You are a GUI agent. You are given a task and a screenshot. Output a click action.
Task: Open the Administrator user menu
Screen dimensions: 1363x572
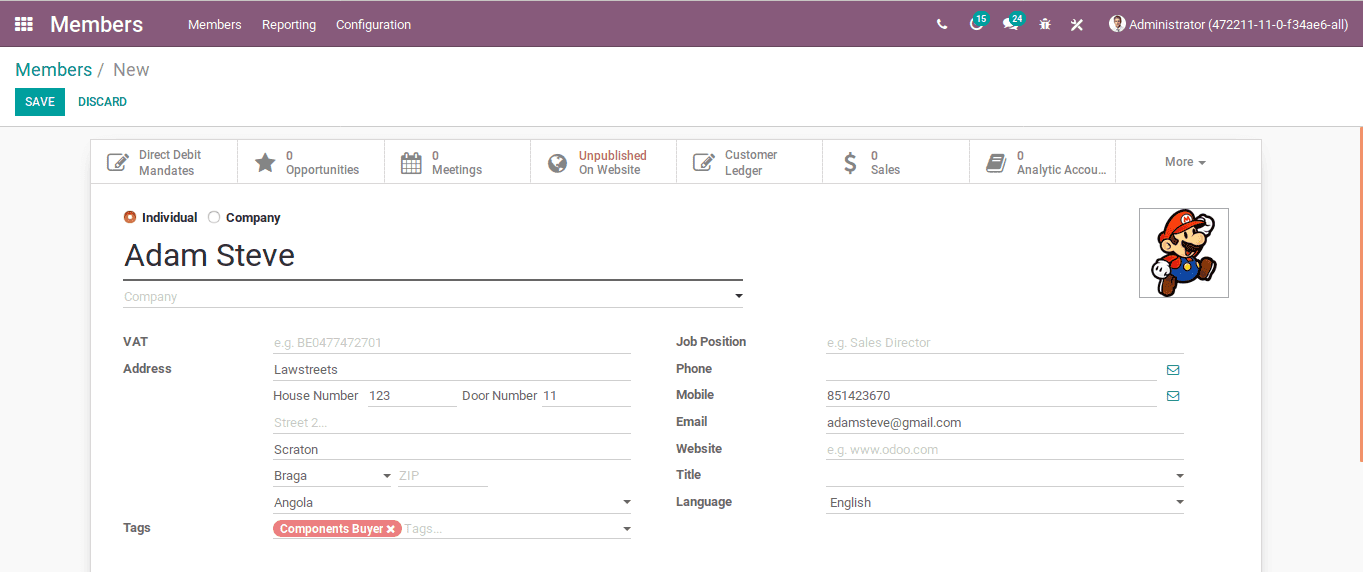coord(1229,24)
